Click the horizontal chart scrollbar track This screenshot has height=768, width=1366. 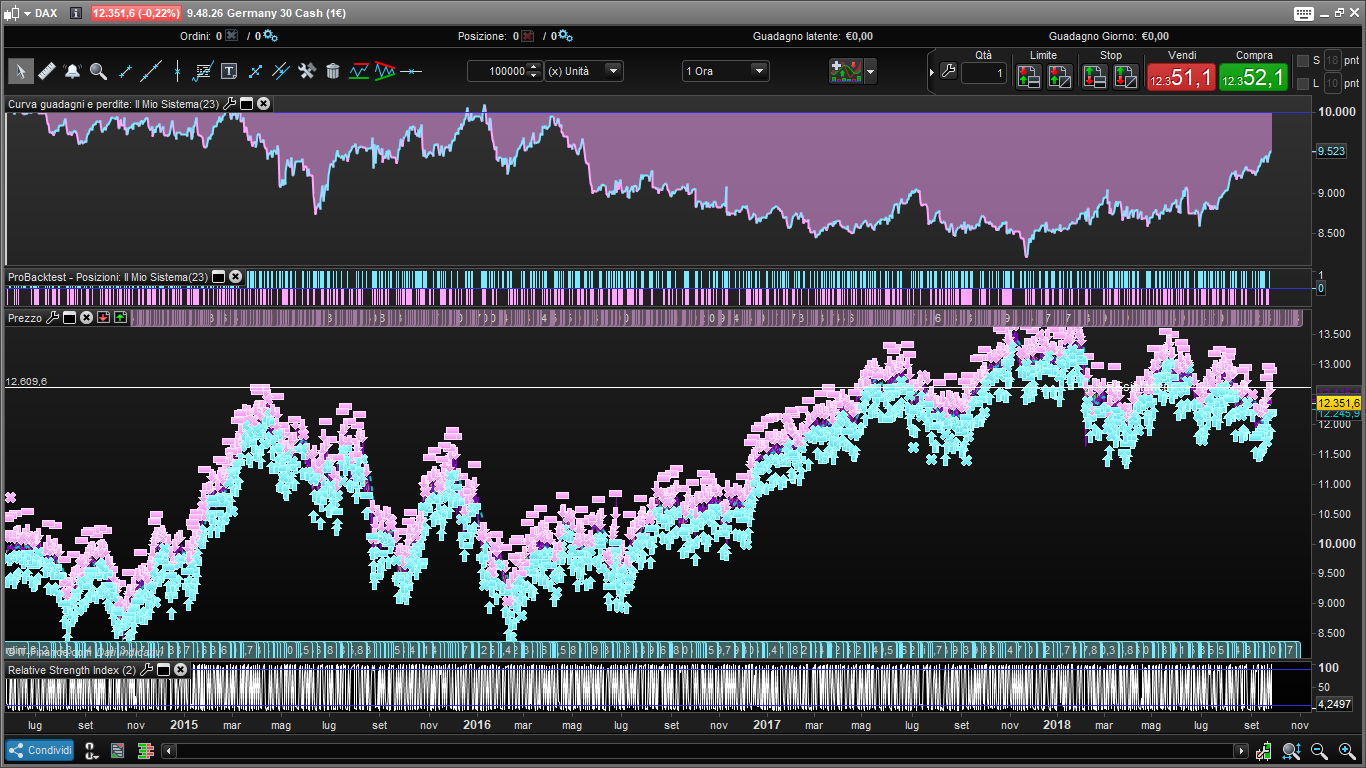[x=700, y=751]
